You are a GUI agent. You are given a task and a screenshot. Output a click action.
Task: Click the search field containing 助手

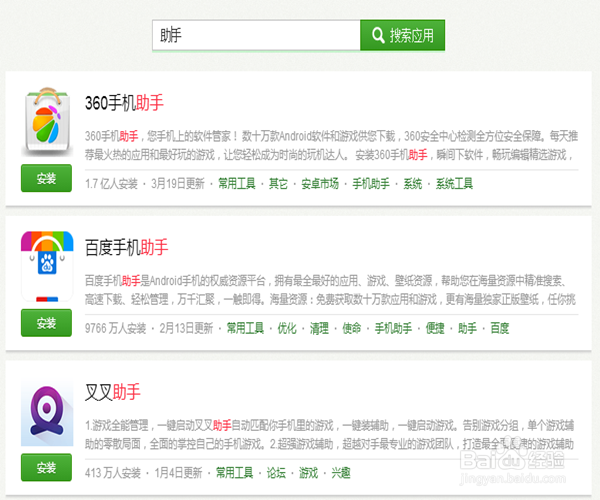coord(256,35)
